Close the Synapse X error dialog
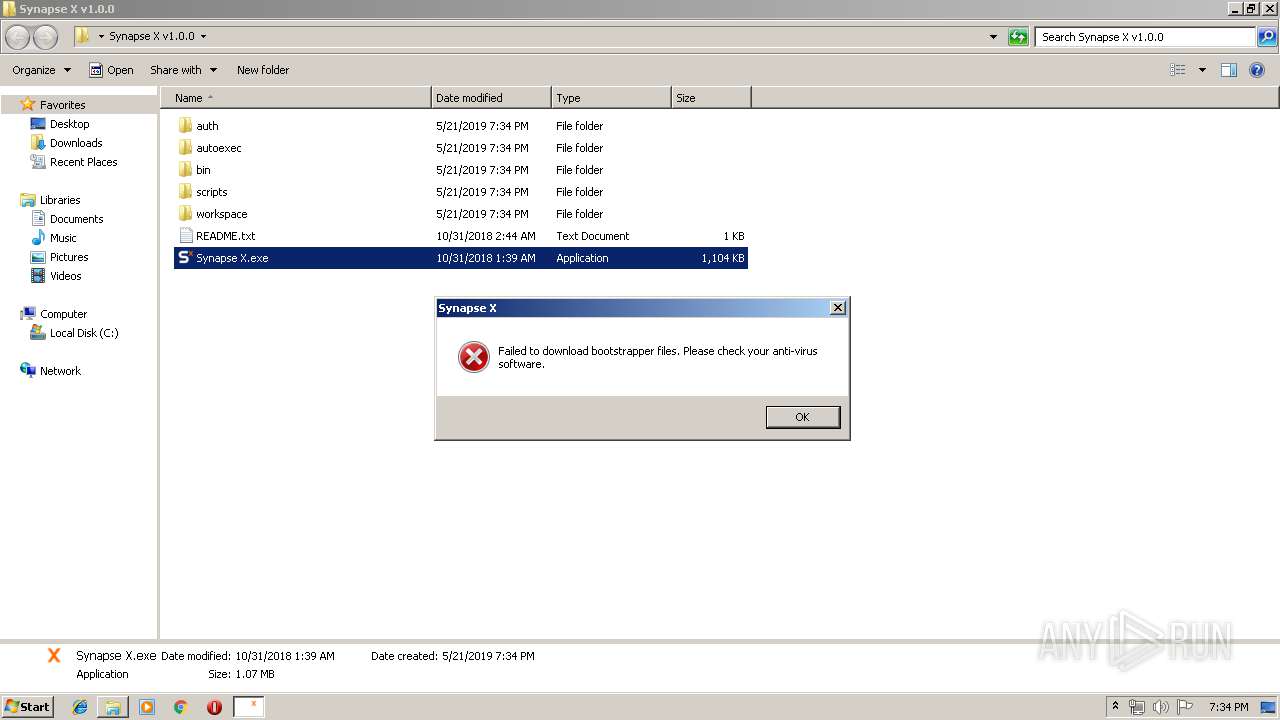 (838, 308)
